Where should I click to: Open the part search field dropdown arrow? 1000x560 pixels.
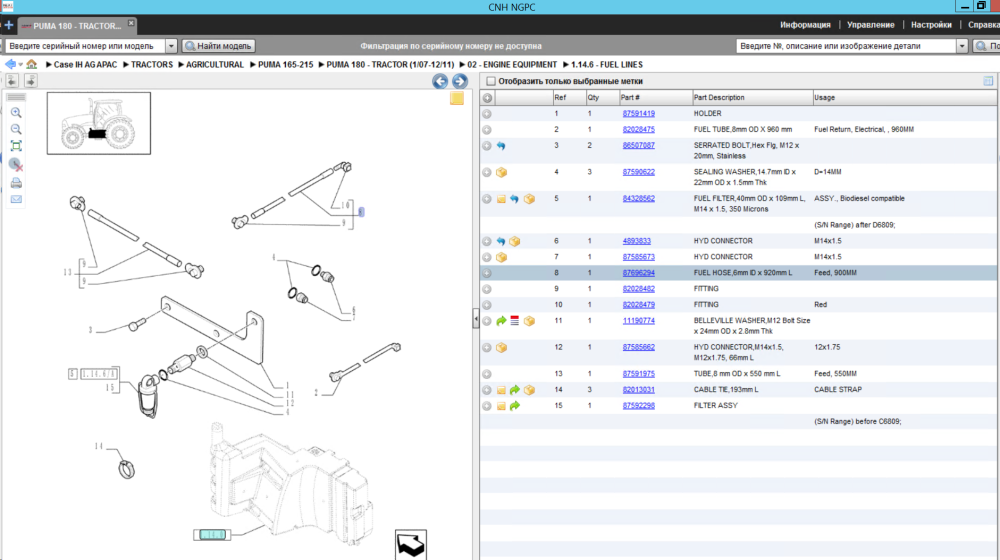click(x=962, y=46)
